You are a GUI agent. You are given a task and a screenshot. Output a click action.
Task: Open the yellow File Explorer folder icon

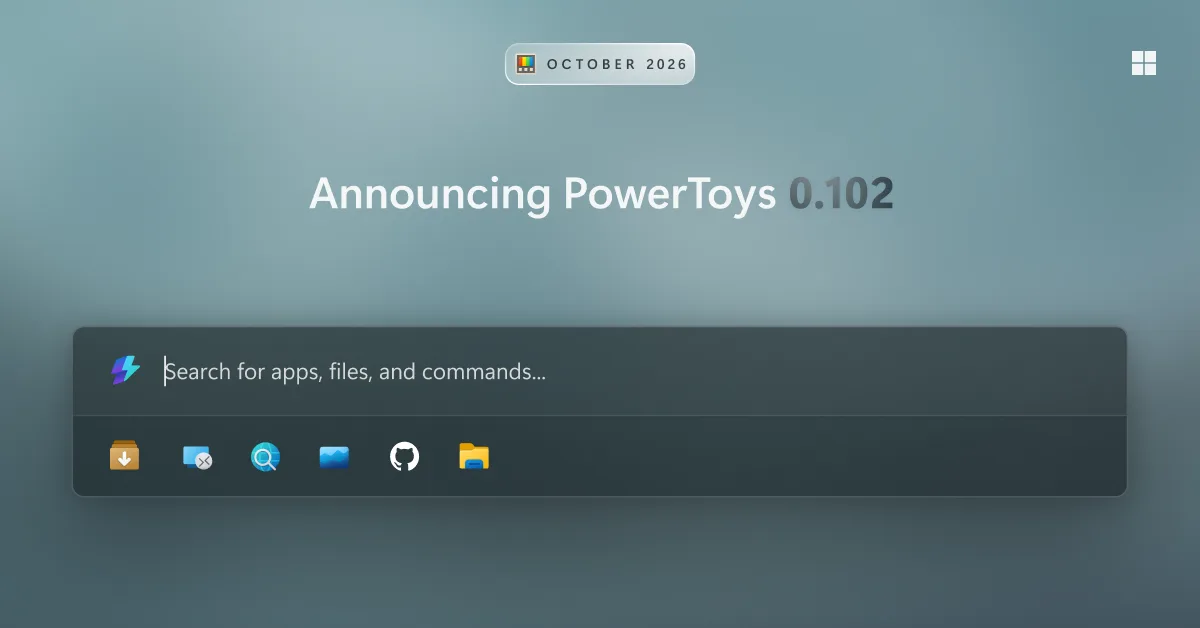[474, 457]
